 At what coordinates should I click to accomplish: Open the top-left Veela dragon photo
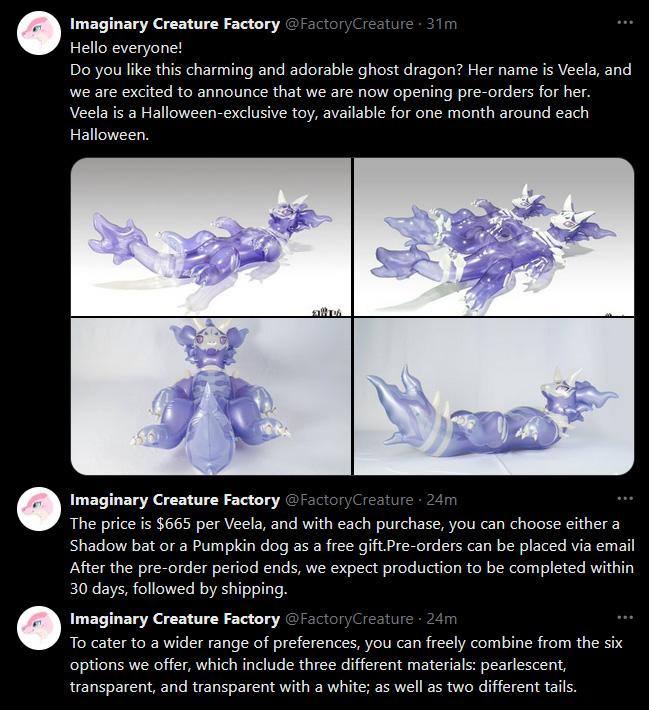coord(211,236)
